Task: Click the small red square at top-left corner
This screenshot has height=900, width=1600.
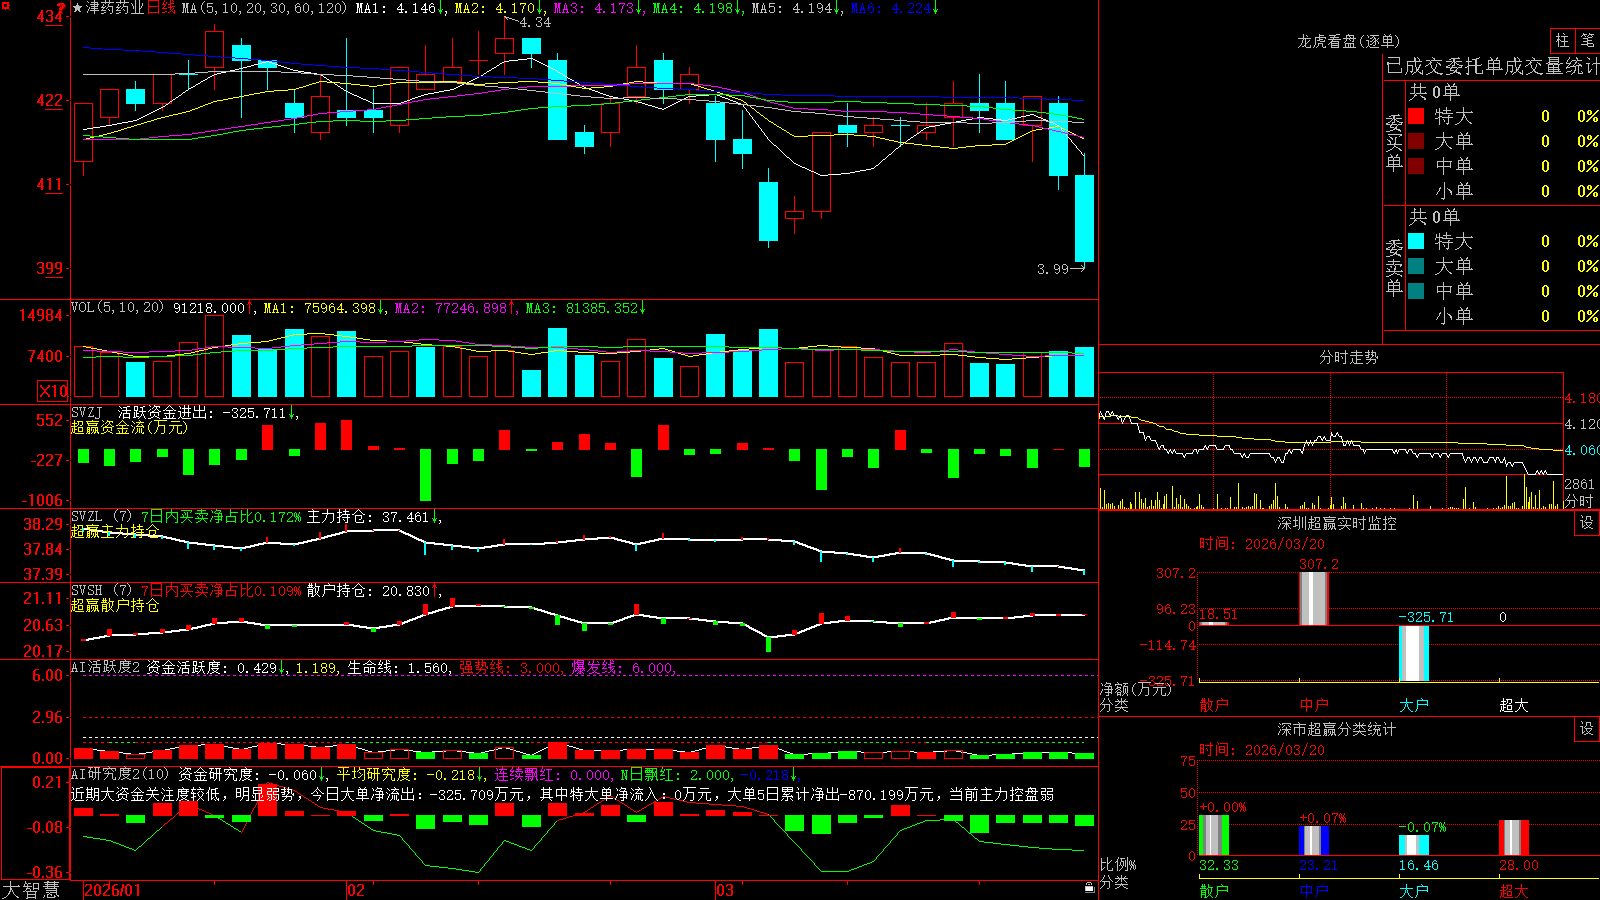Action: (x=5, y=5)
